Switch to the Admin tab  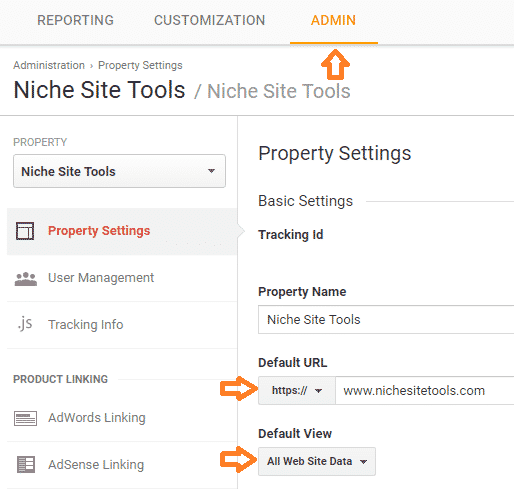click(x=333, y=20)
